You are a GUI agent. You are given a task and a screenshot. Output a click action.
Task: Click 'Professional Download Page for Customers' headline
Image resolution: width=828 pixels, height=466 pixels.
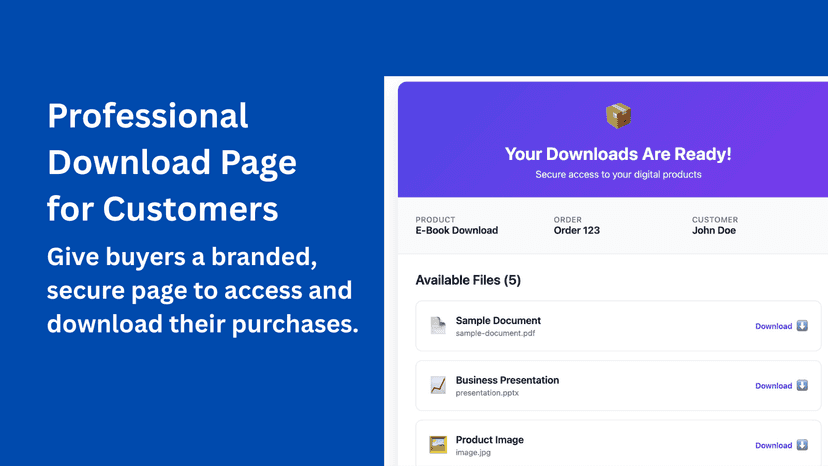point(172,162)
